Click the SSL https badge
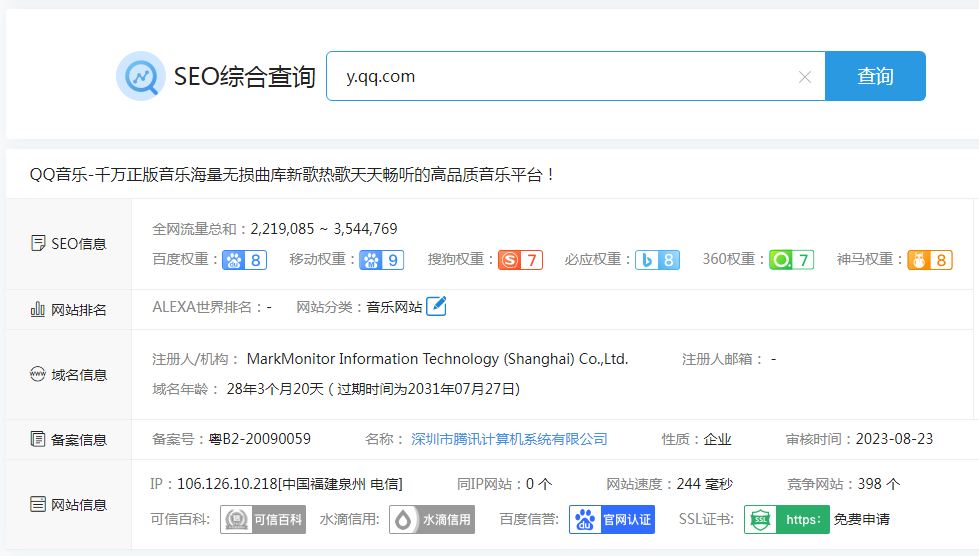 (x=787, y=519)
